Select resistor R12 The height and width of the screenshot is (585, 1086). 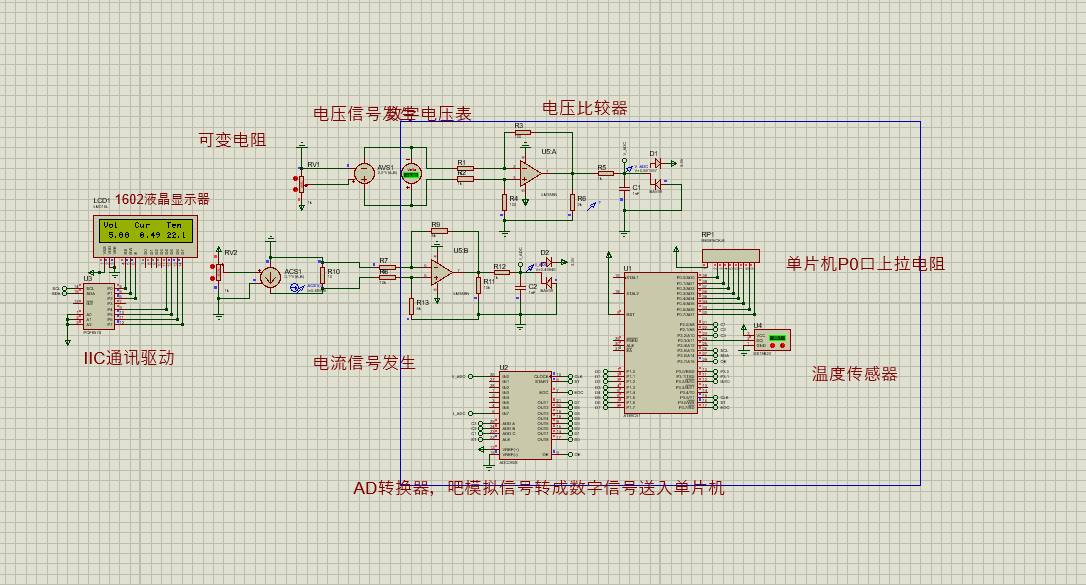tap(501, 272)
